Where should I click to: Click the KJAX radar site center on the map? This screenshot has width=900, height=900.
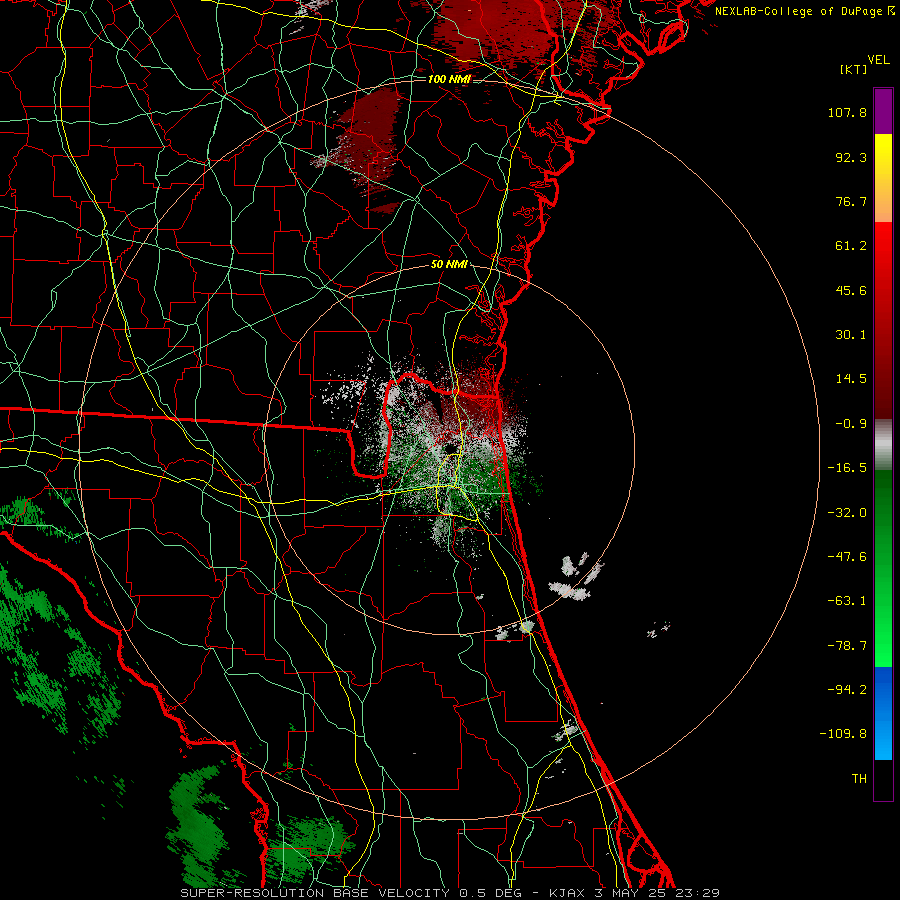(450, 448)
